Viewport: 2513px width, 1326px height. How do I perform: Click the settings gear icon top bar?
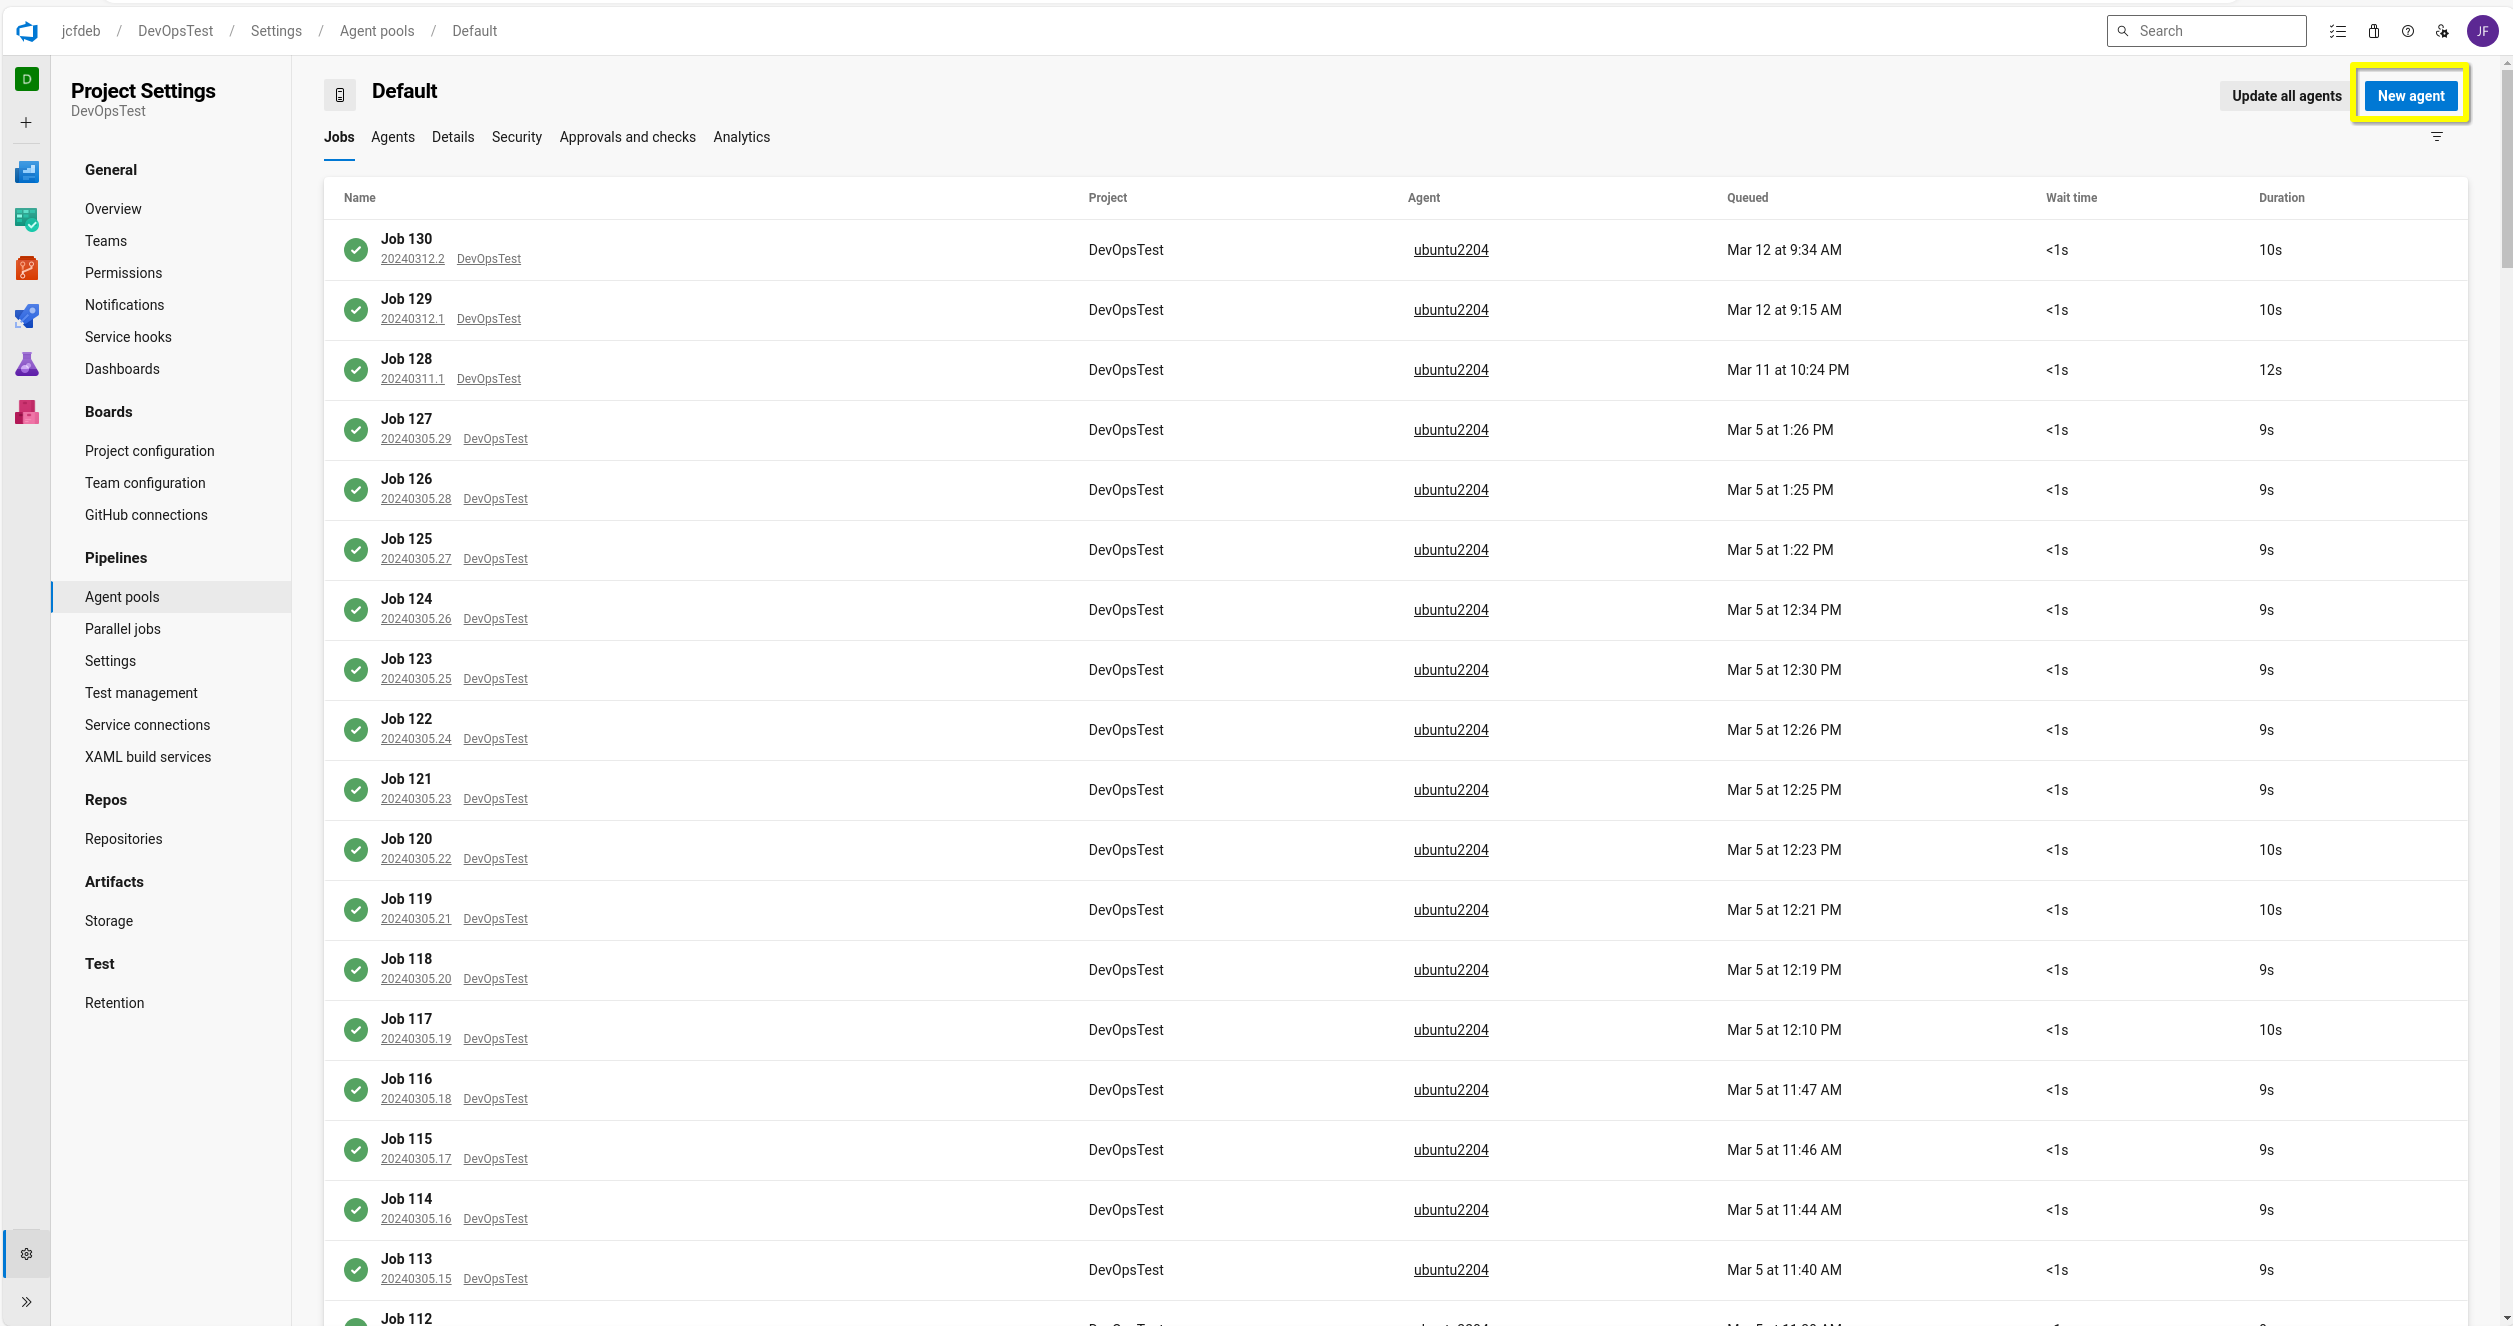coord(2443,30)
